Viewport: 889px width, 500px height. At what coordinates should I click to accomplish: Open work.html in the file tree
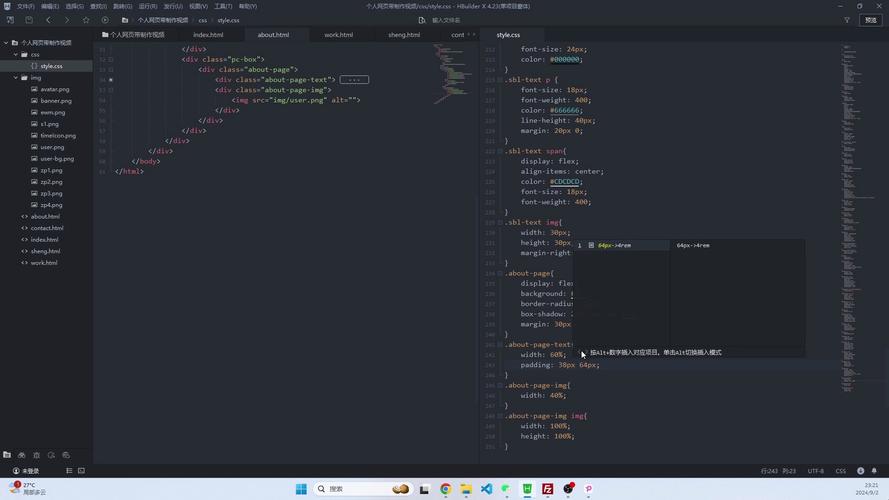pyautogui.click(x=46, y=263)
